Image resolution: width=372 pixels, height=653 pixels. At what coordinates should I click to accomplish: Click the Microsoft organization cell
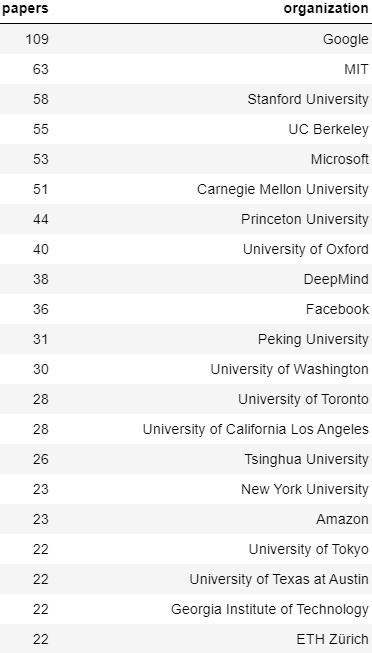(340, 159)
